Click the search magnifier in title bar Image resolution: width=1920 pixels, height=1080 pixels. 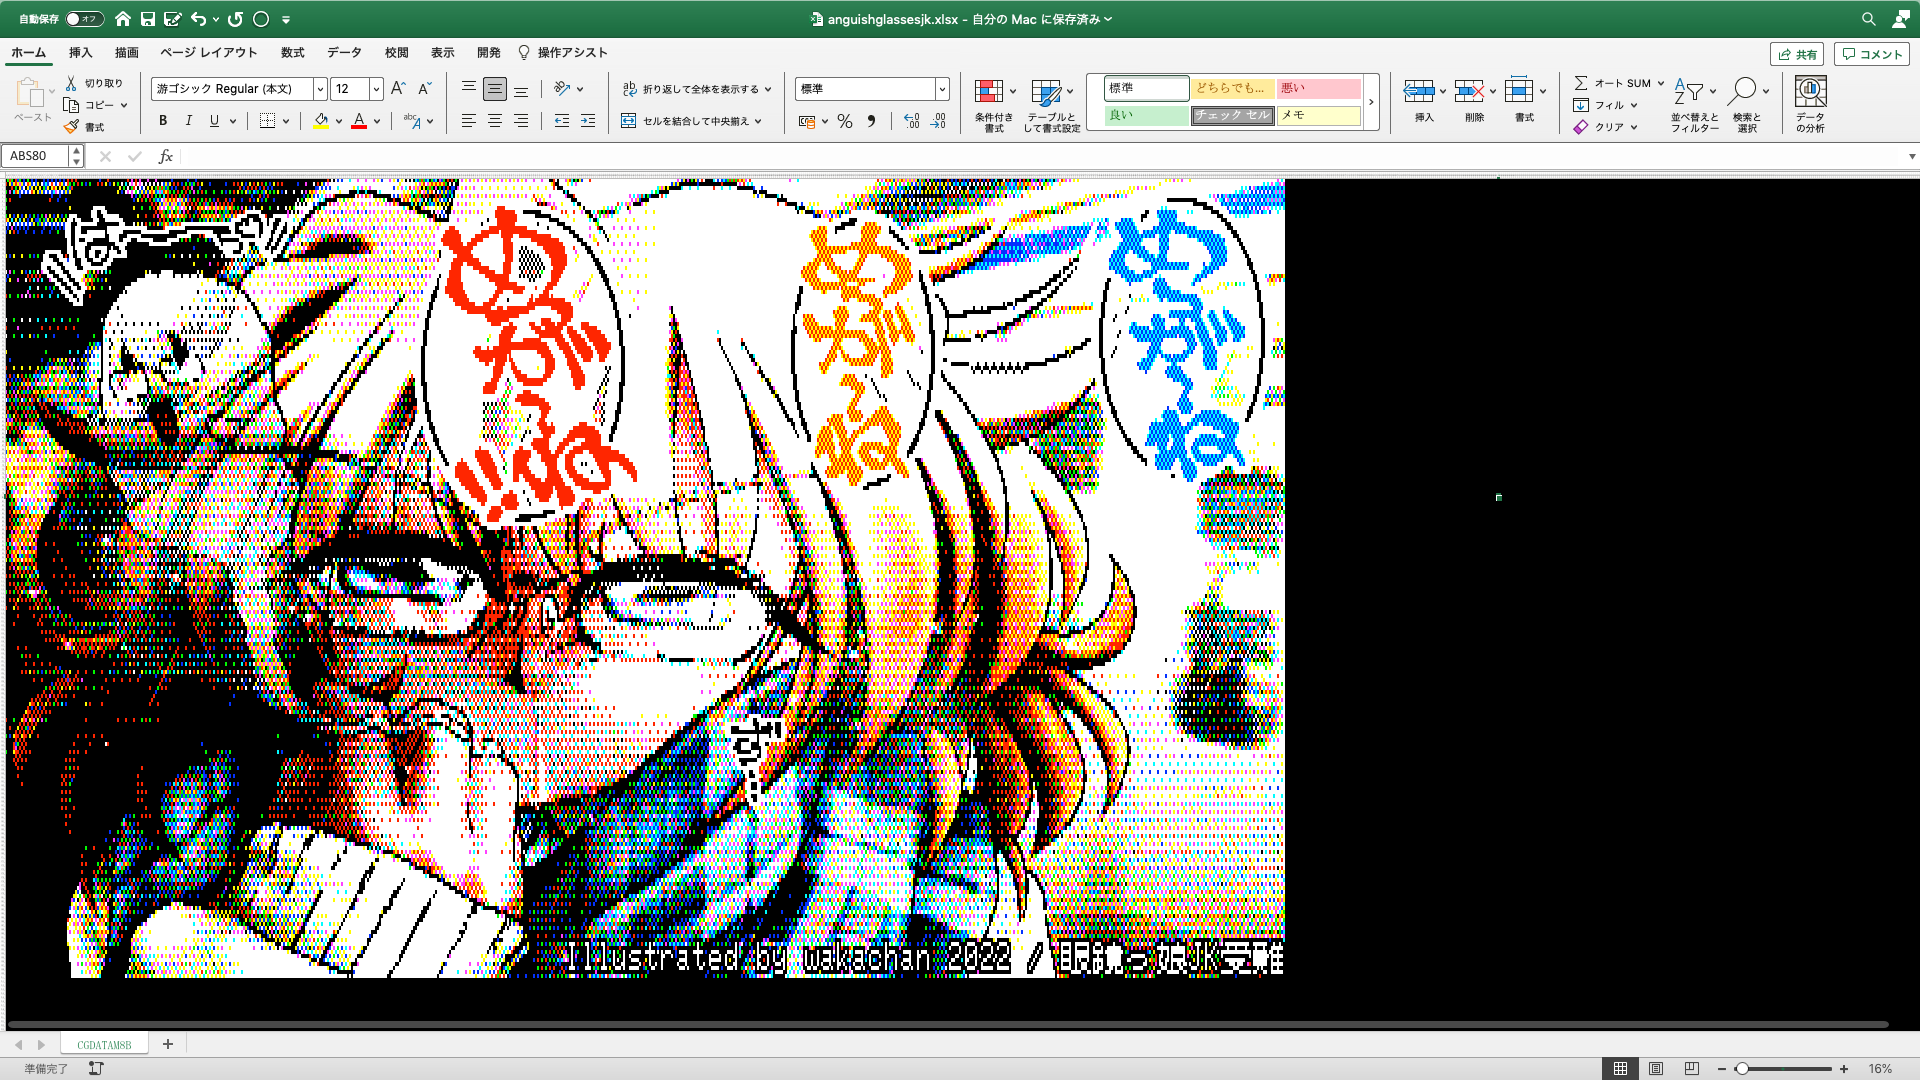[x=1868, y=19]
